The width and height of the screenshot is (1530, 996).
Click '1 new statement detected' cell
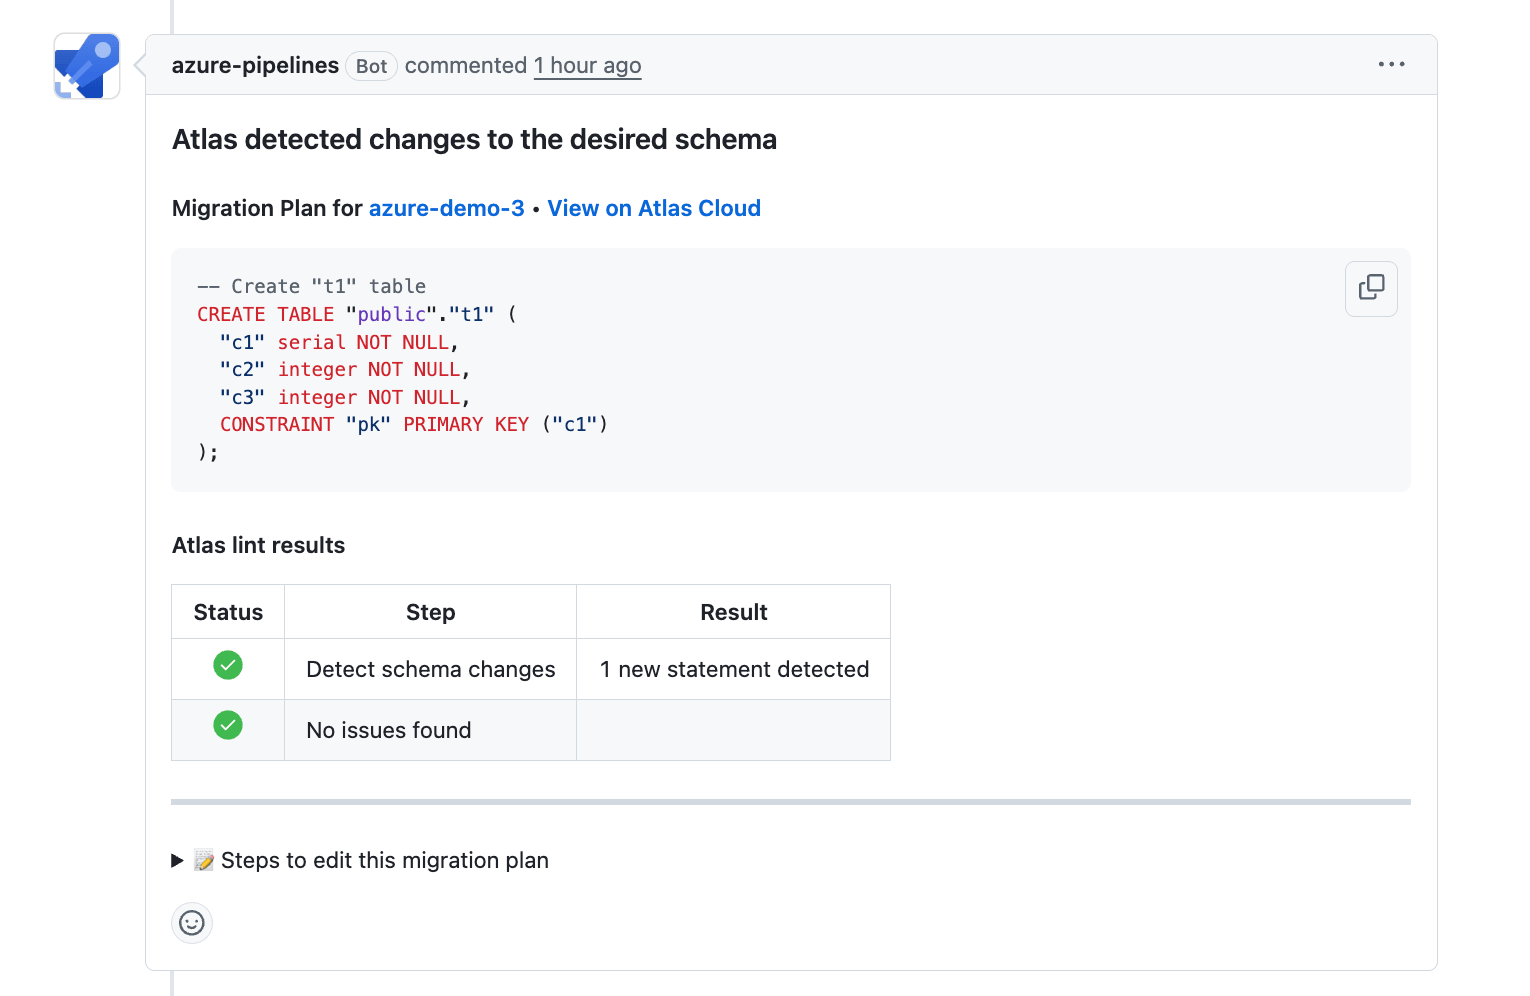tap(734, 669)
